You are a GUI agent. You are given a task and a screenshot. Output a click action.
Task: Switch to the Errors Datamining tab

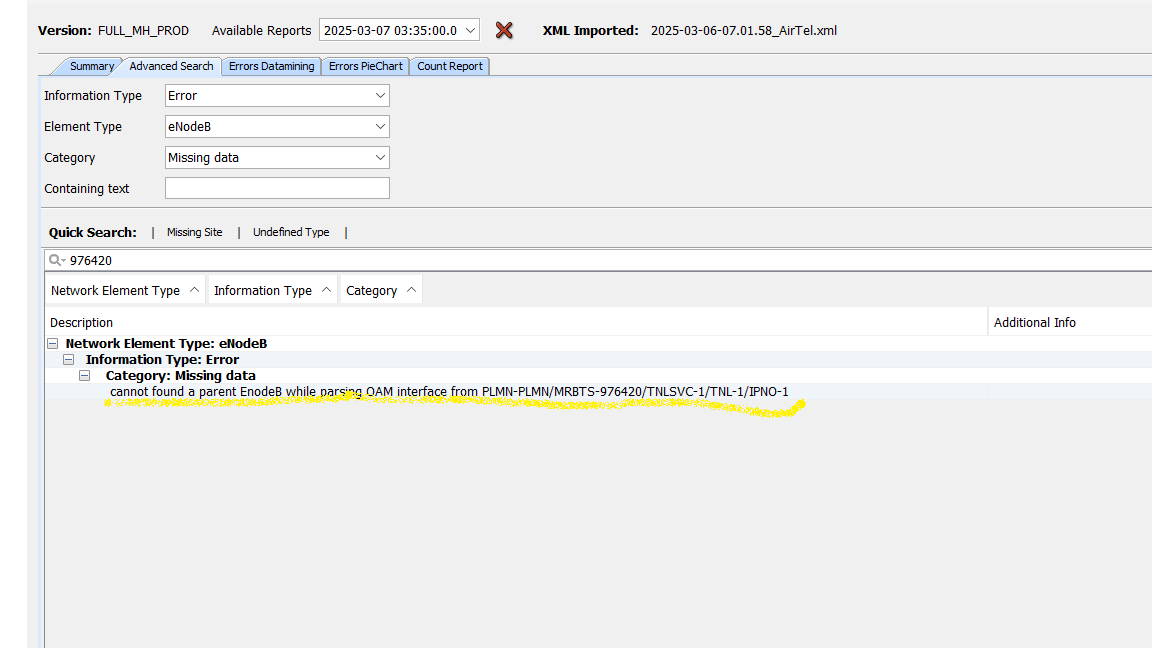271,66
